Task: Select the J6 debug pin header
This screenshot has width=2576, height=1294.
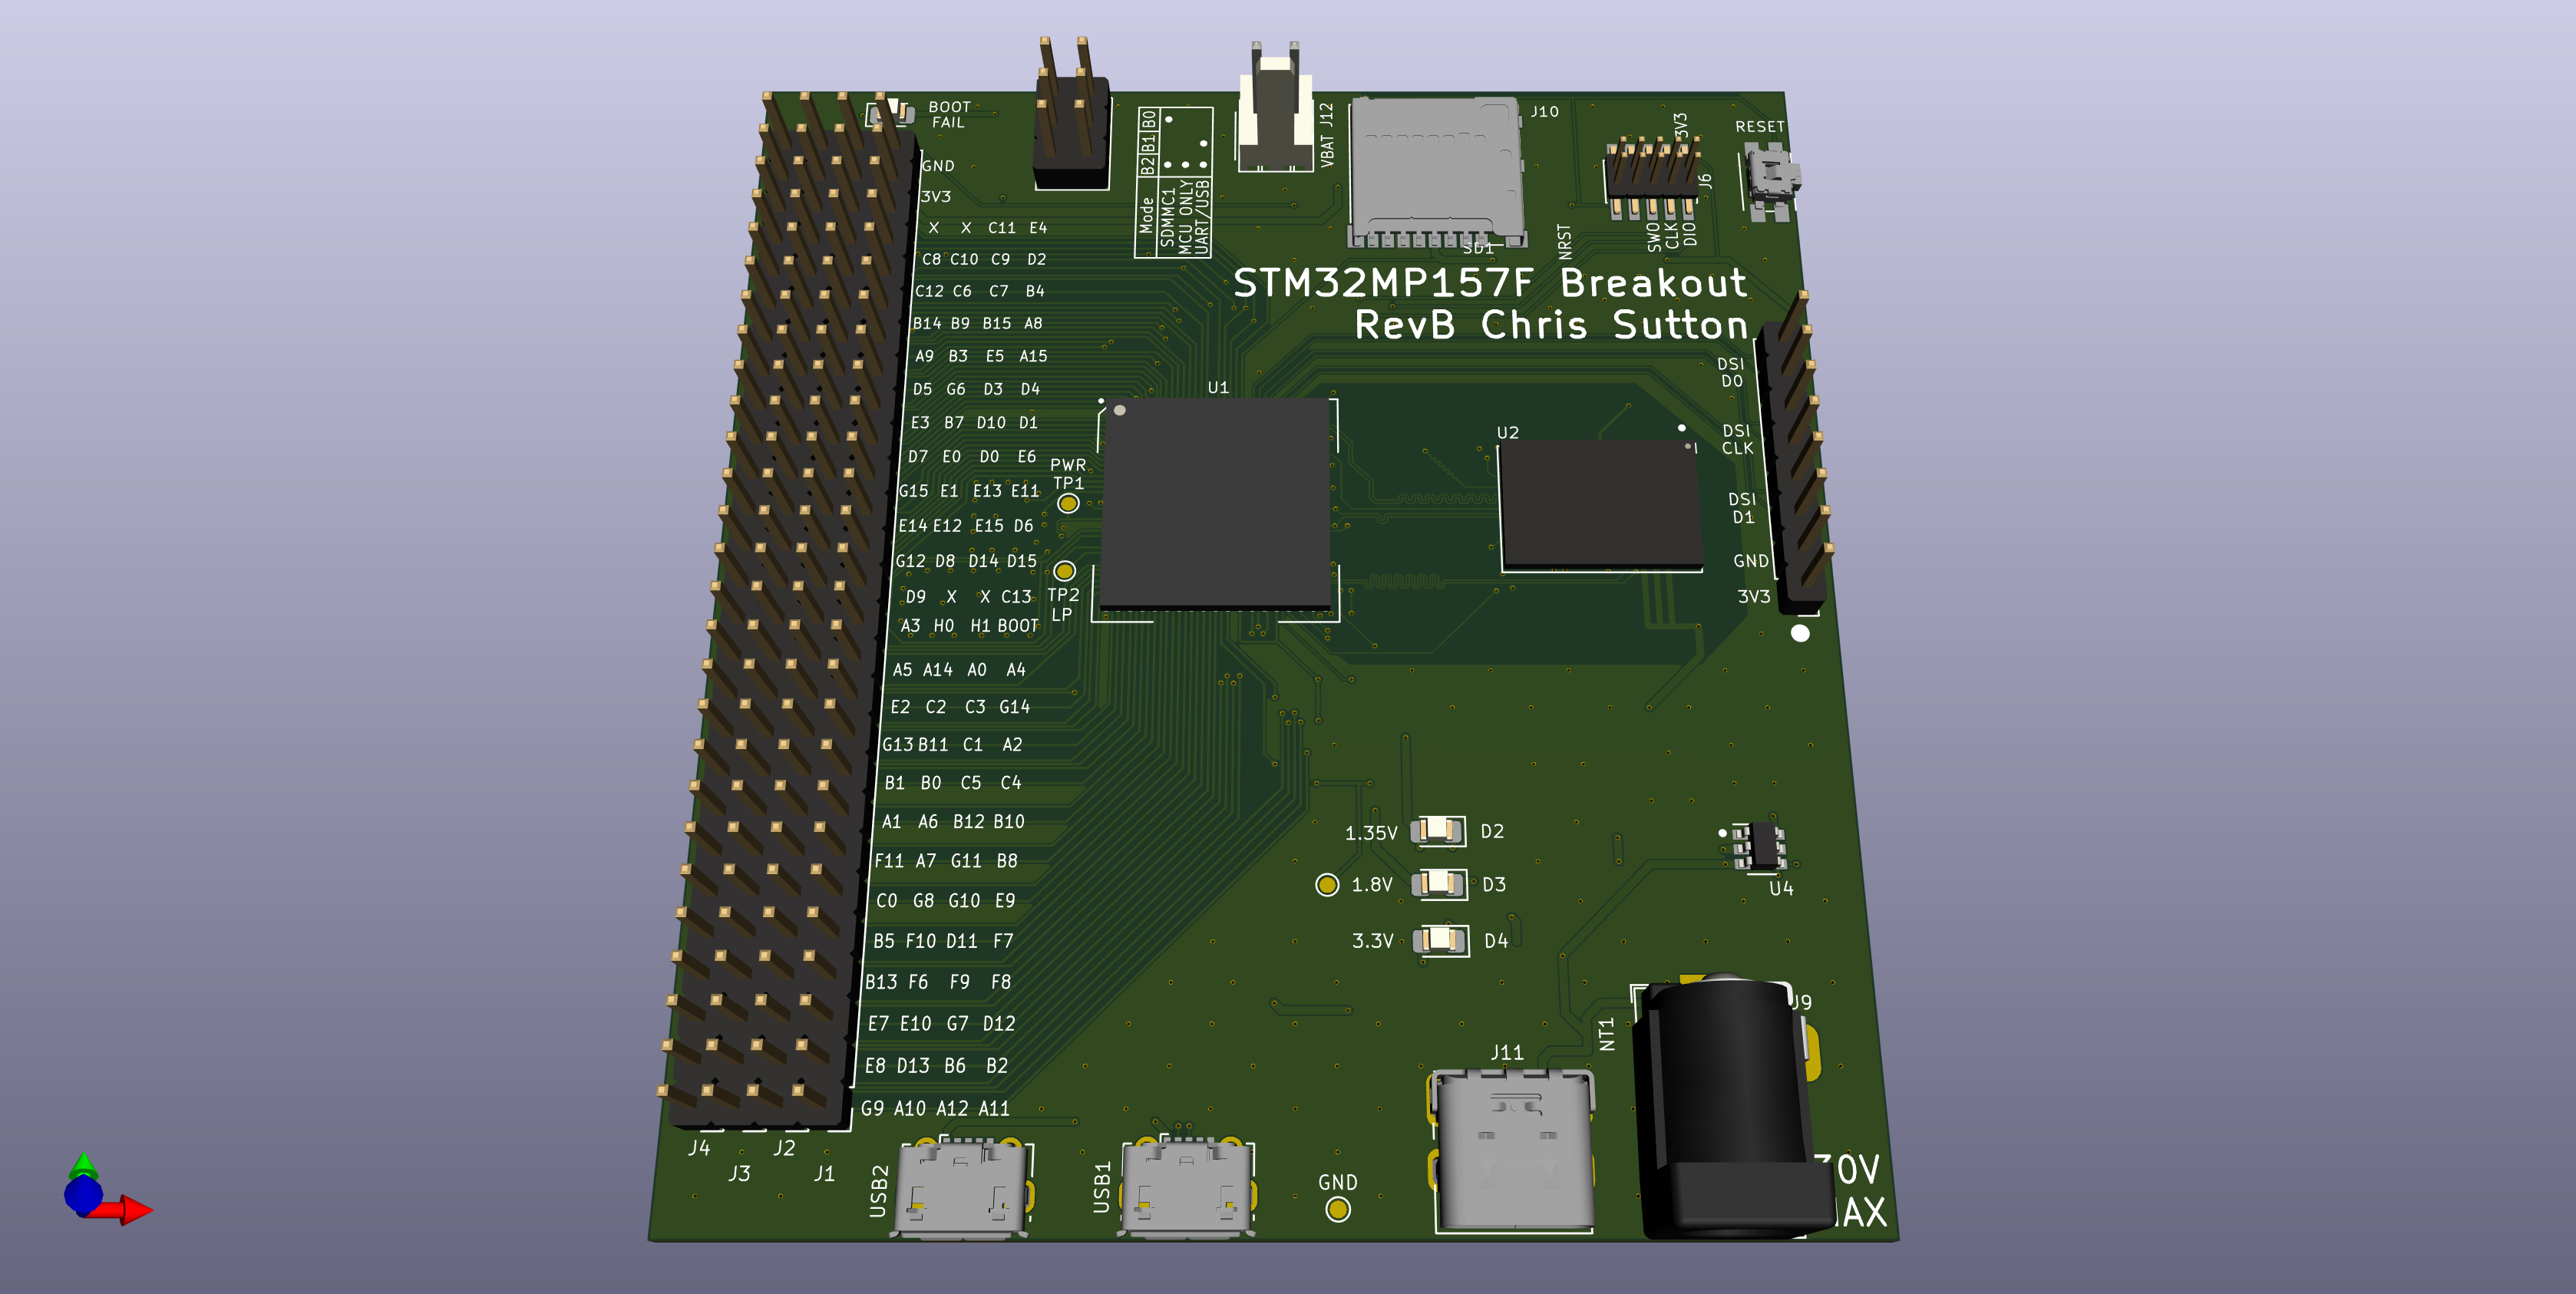Action: [x=1652, y=178]
